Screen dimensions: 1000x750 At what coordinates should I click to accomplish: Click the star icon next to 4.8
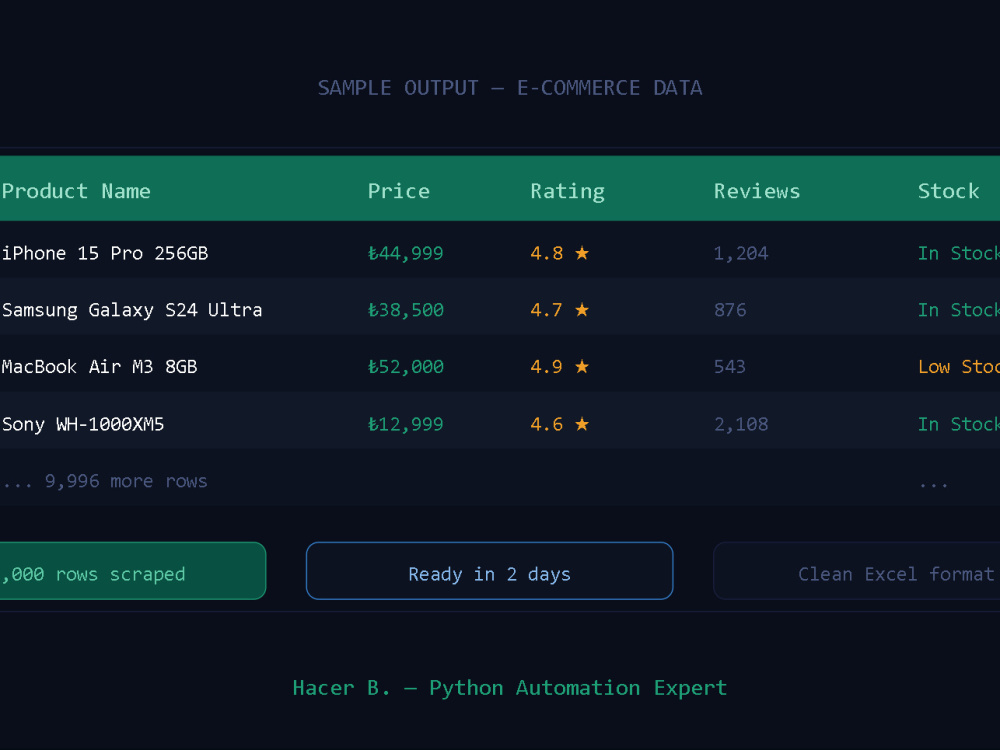tap(582, 253)
